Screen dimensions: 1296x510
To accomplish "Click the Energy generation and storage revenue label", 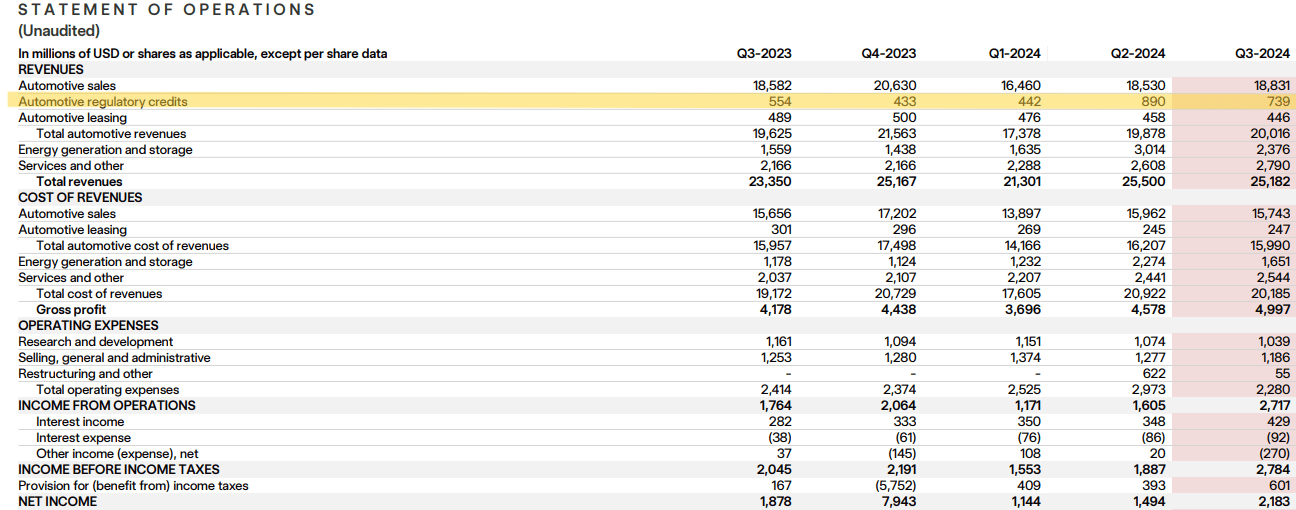I will tap(105, 150).
